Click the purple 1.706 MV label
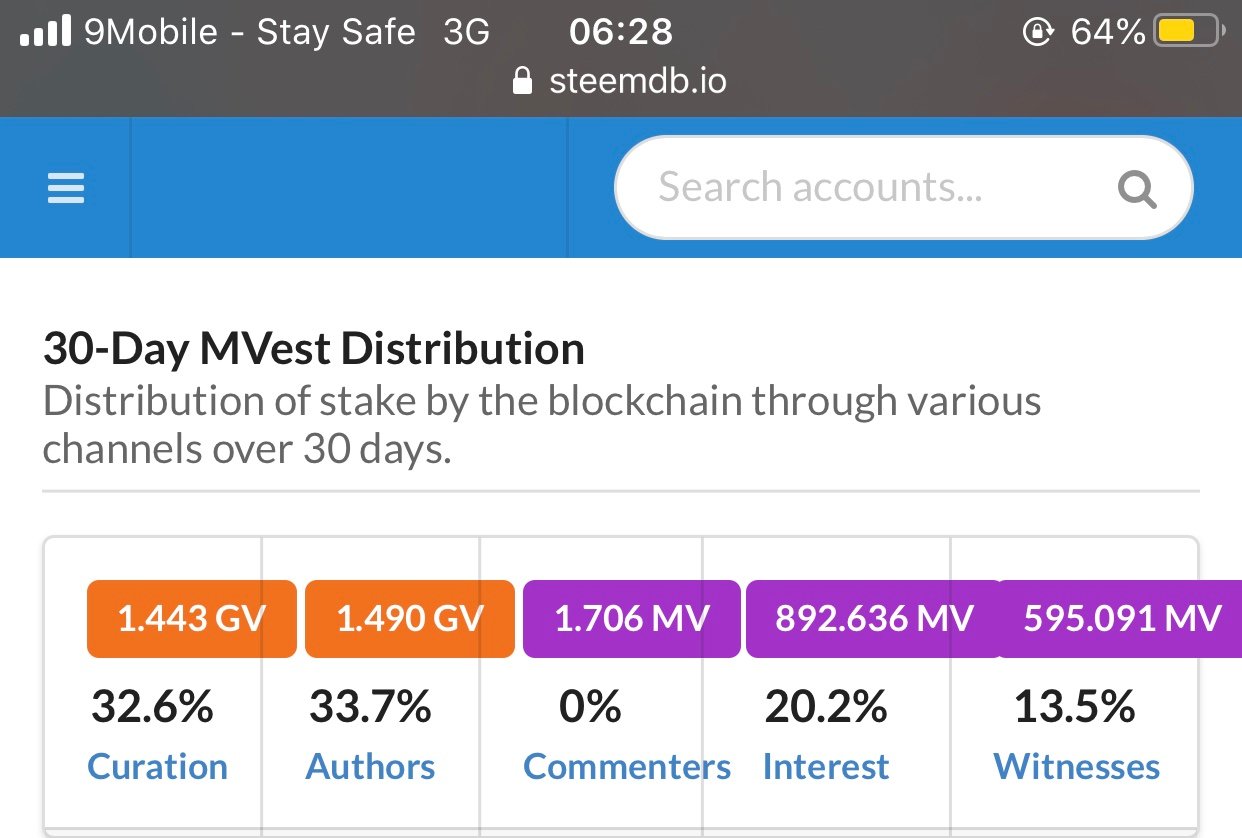Viewport: 1242px width, 838px height. 632,619
